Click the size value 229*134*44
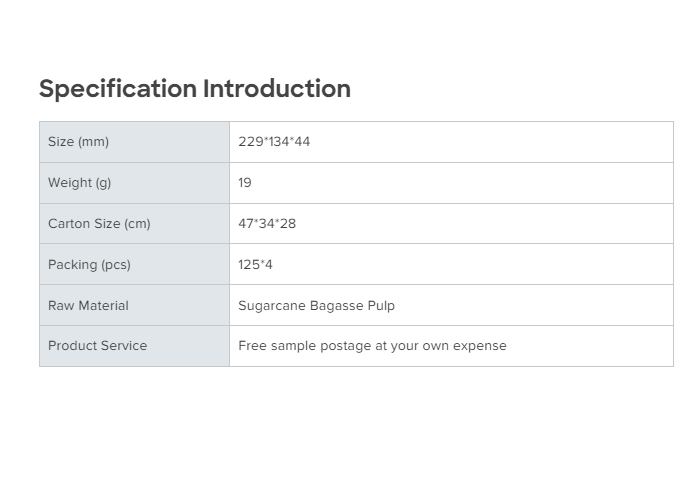The image size is (691, 484). [x=274, y=142]
